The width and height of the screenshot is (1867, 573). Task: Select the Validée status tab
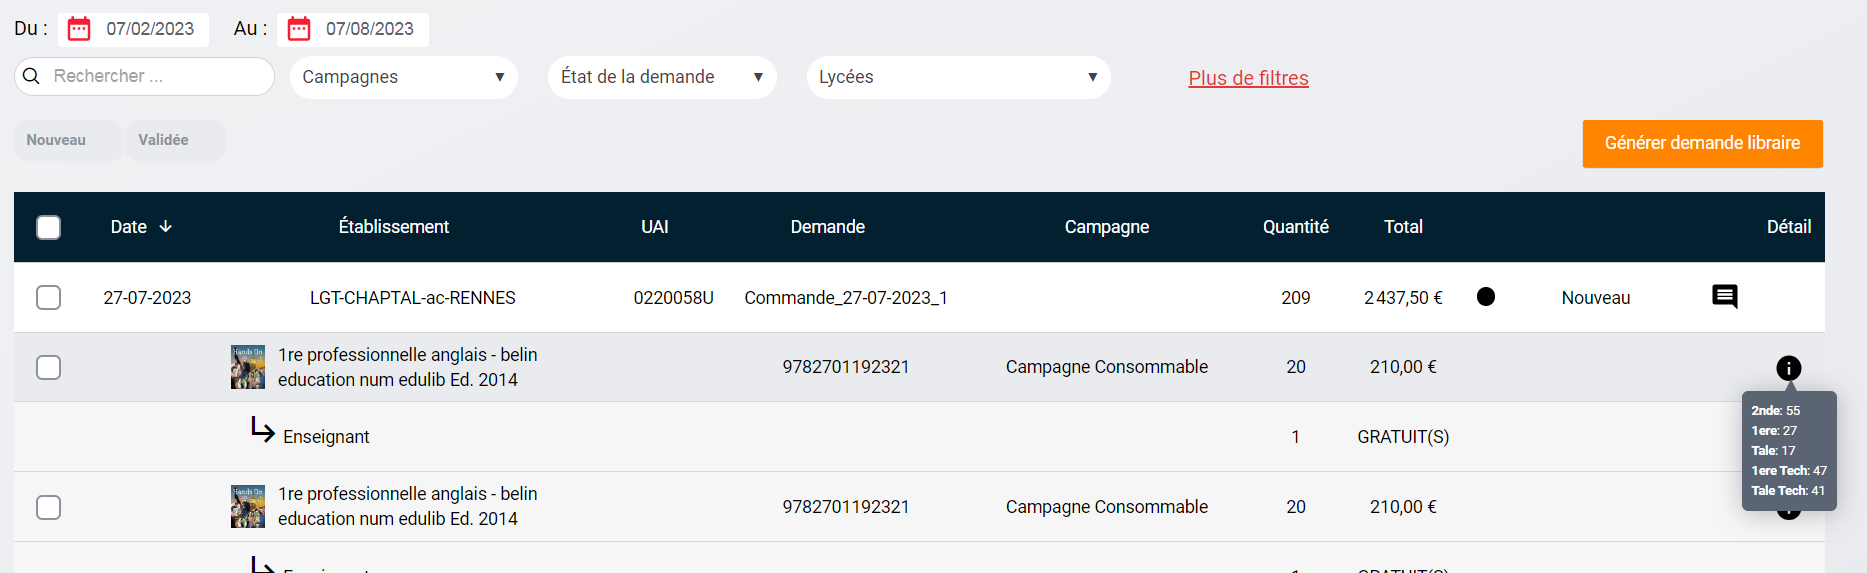point(164,140)
